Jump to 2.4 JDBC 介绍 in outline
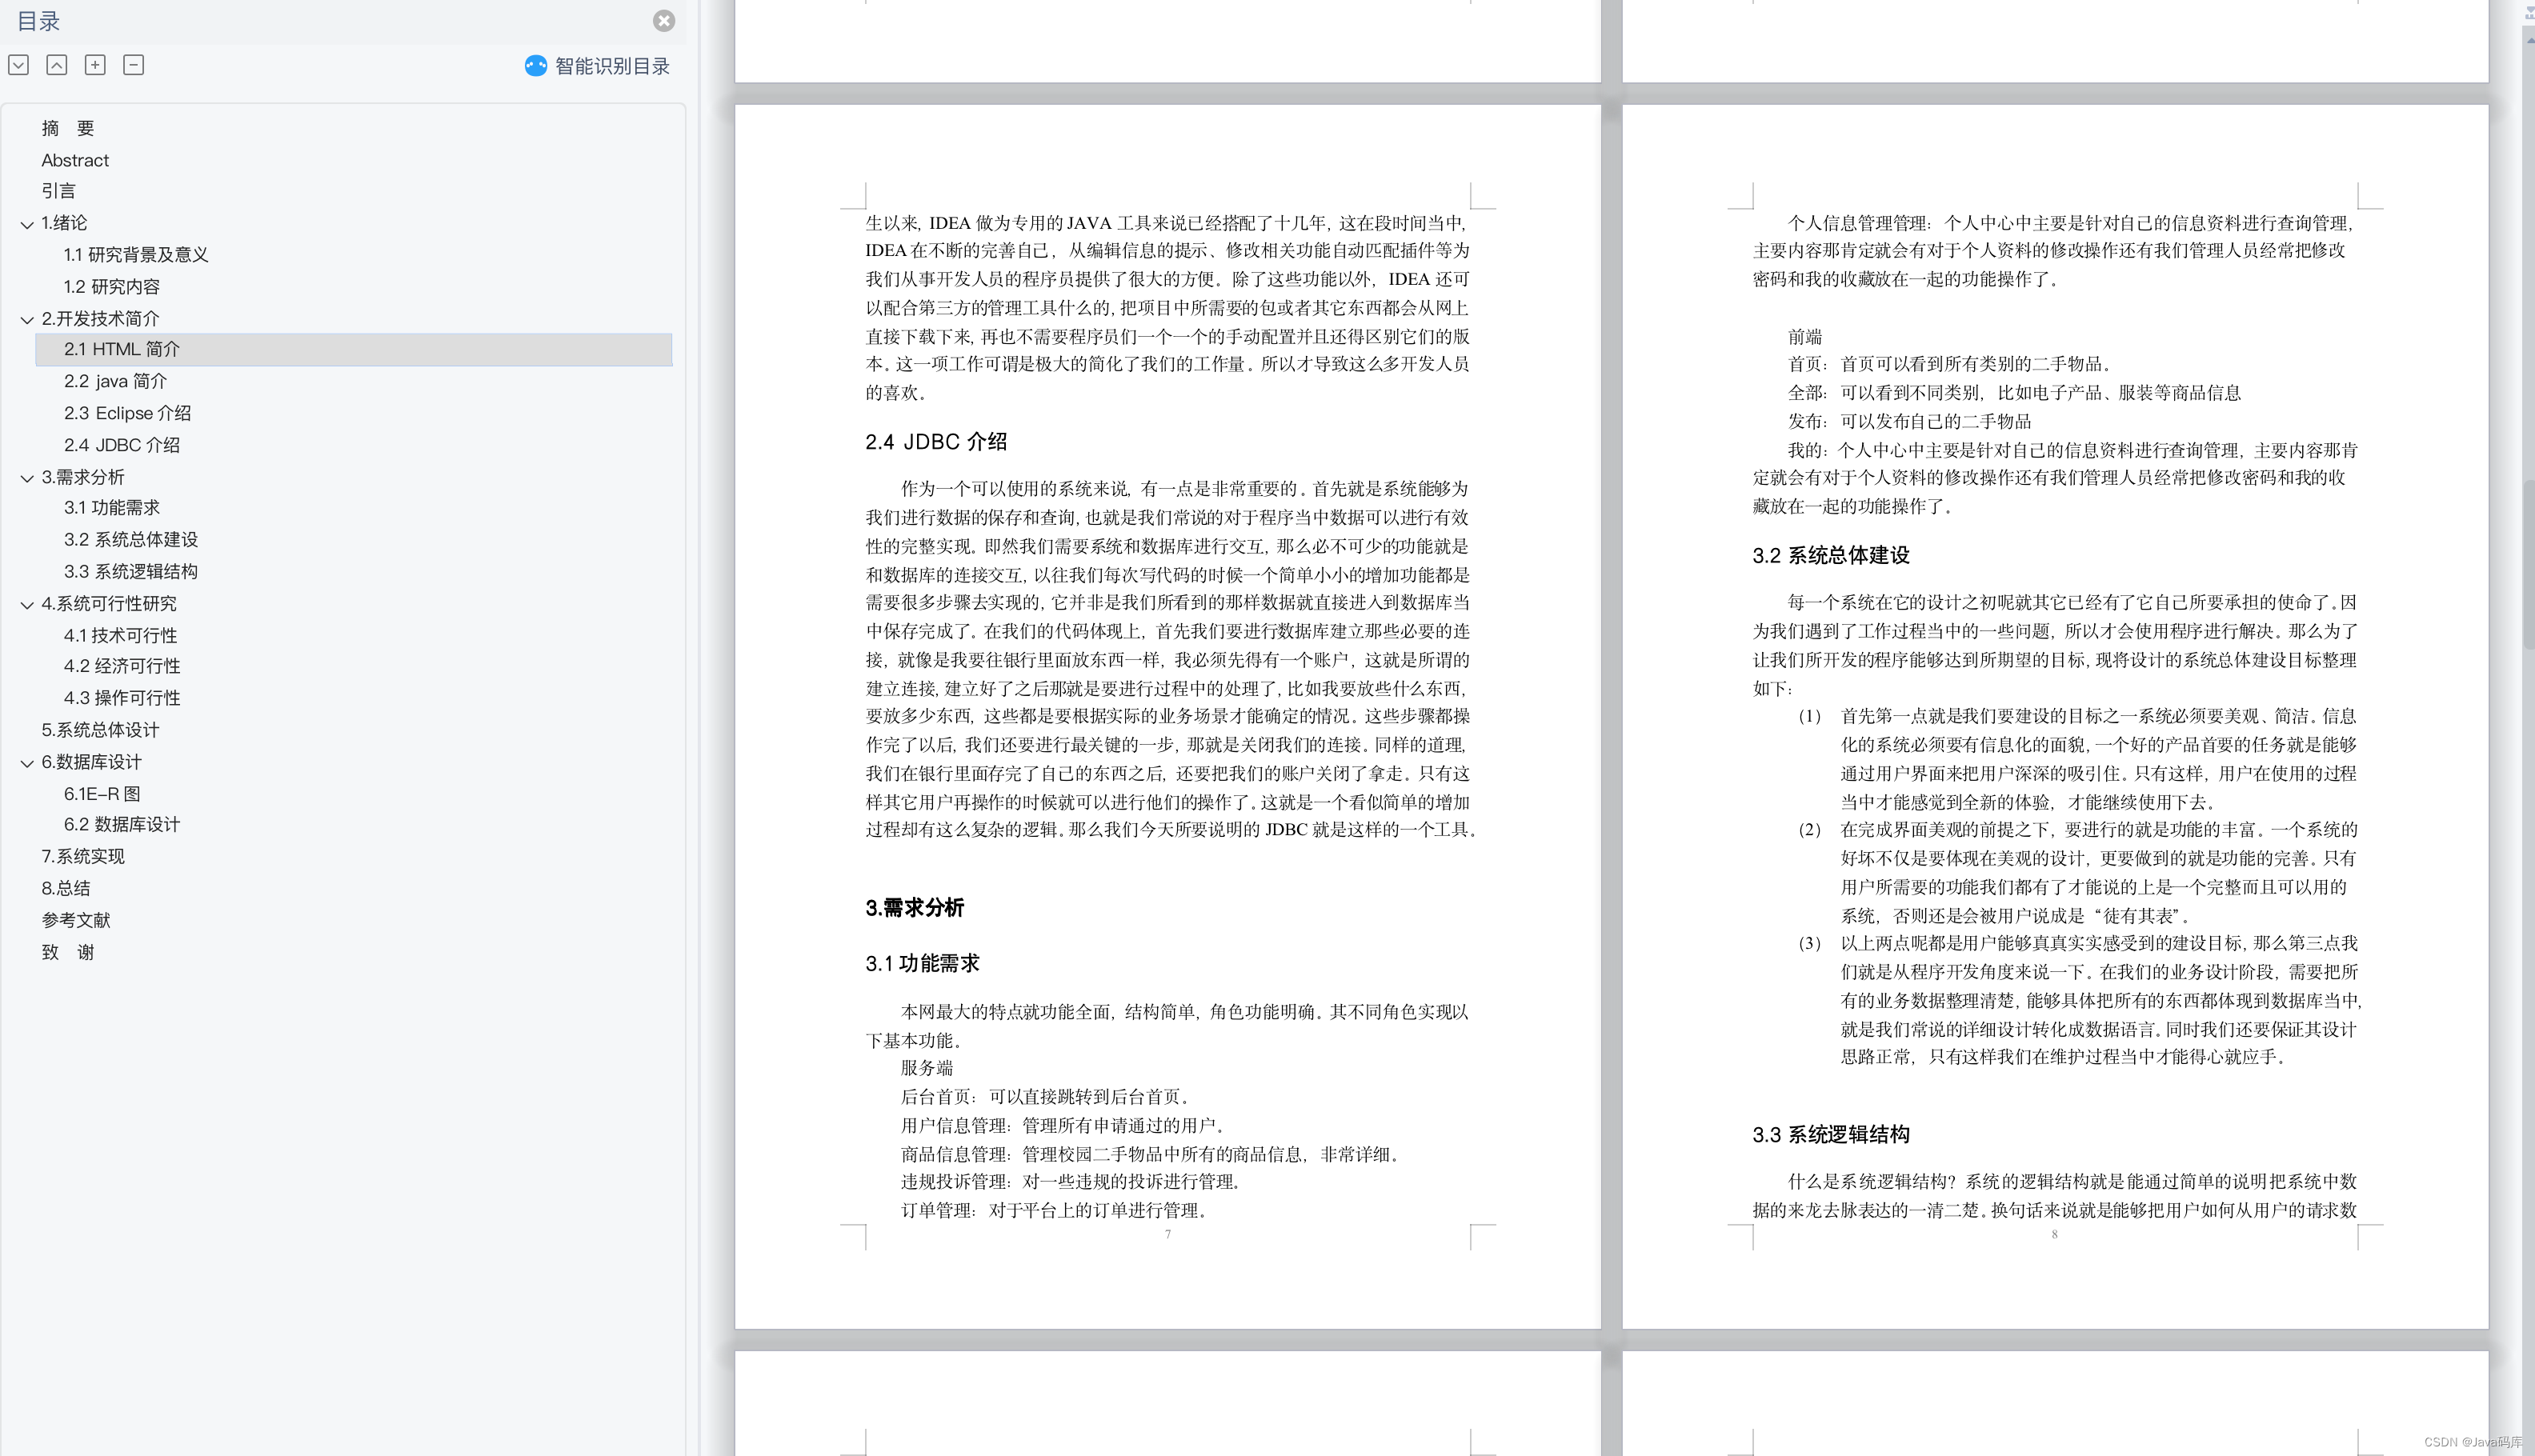Screen dimensions: 2535x1456 [122, 445]
